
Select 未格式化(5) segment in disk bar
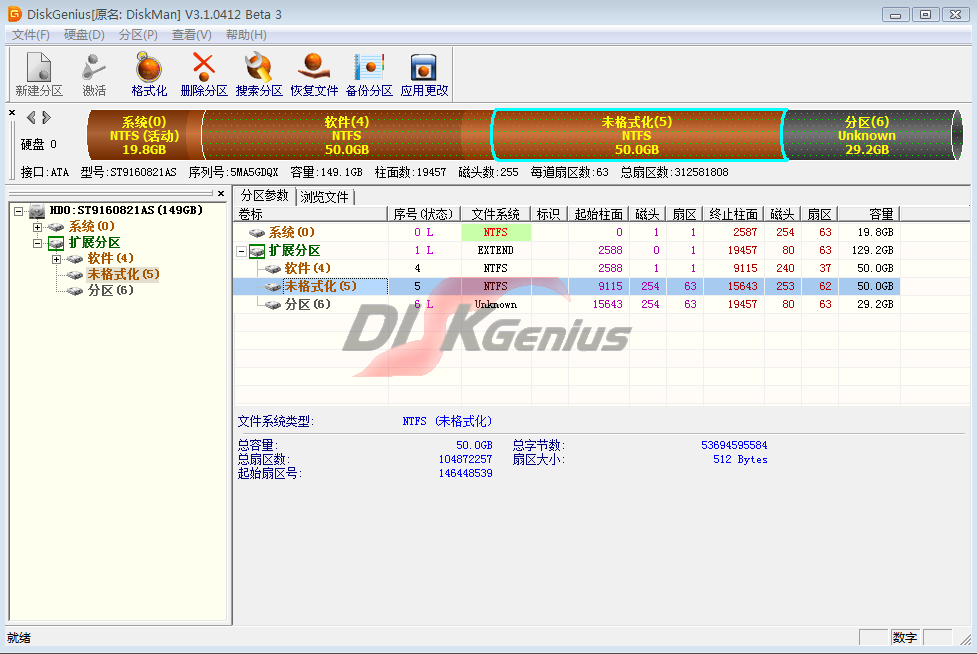click(637, 135)
